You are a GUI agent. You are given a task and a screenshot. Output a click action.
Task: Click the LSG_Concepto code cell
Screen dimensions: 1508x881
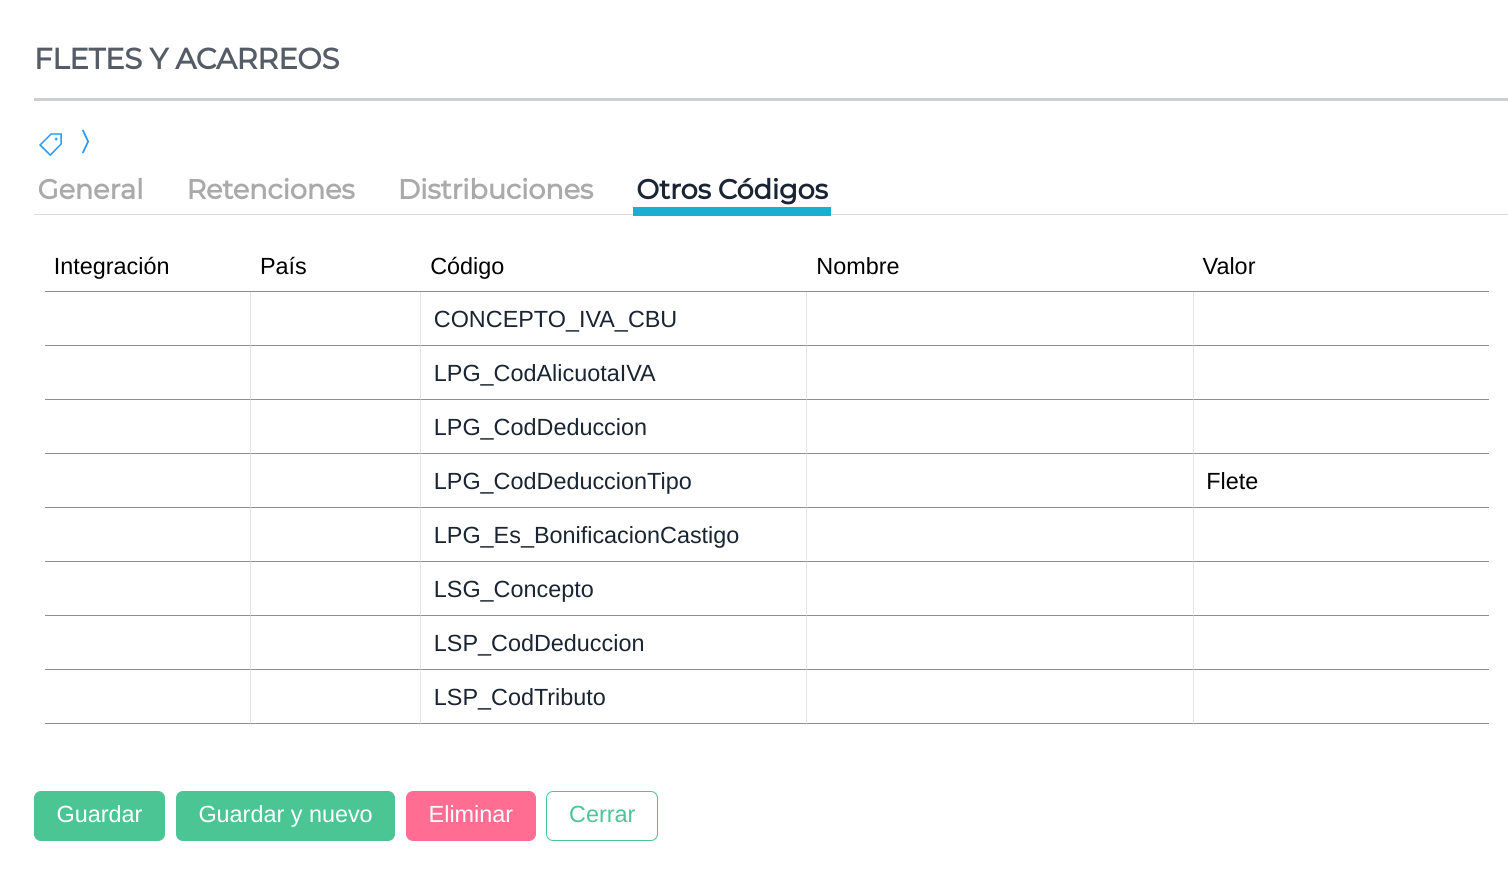click(x=613, y=589)
